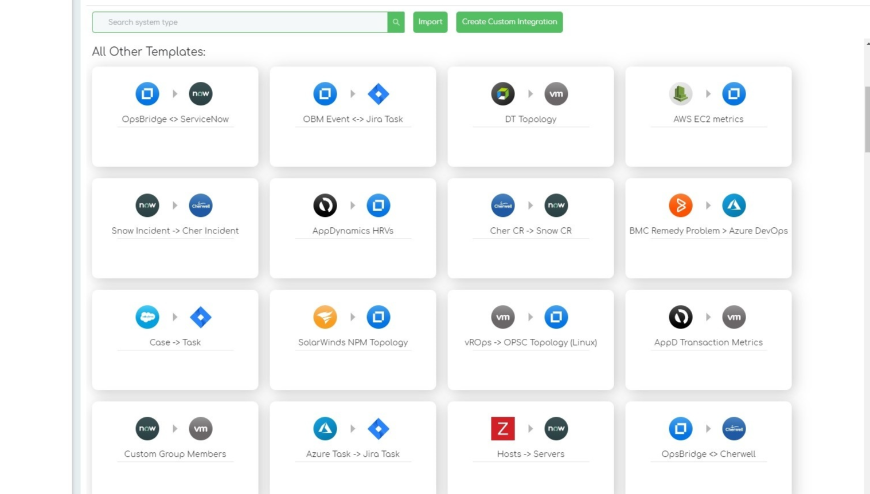Open SolarWinds NPM Topology template

(353, 342)
